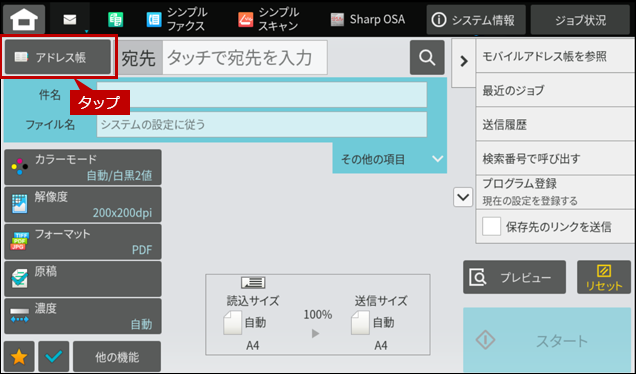Check 保存先のリンクを送信 checkbox
The image size is (636, 374).
click(x=491, y=226)
